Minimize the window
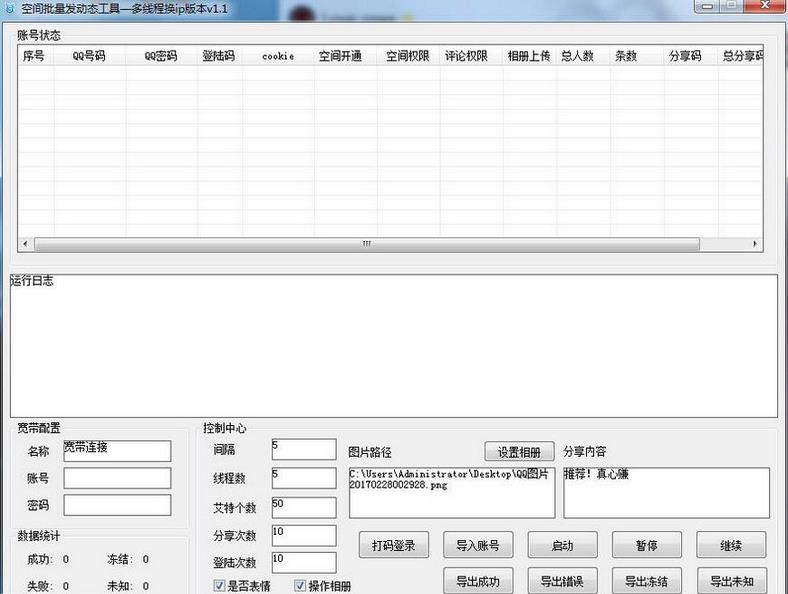788x594 pixels. point(708,6)
